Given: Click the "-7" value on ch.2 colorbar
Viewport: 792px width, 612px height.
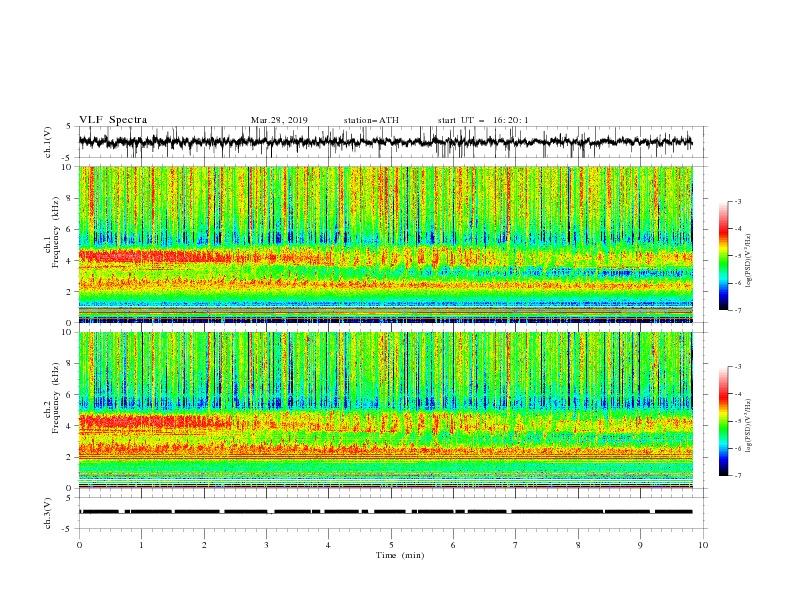Looking at the screenshot, I should click(x=738, y=476).
